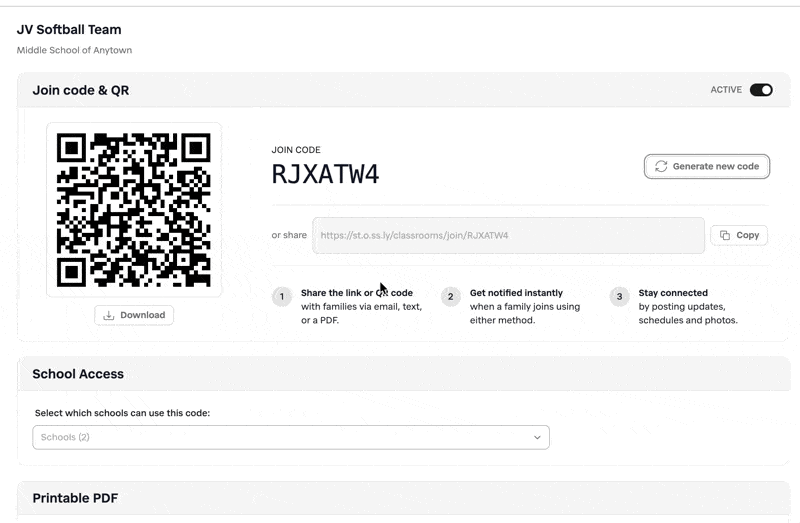Viewport: 800px width, 523px height.
Task: Click the Join code & QR heading
Action: pos(81,90)
